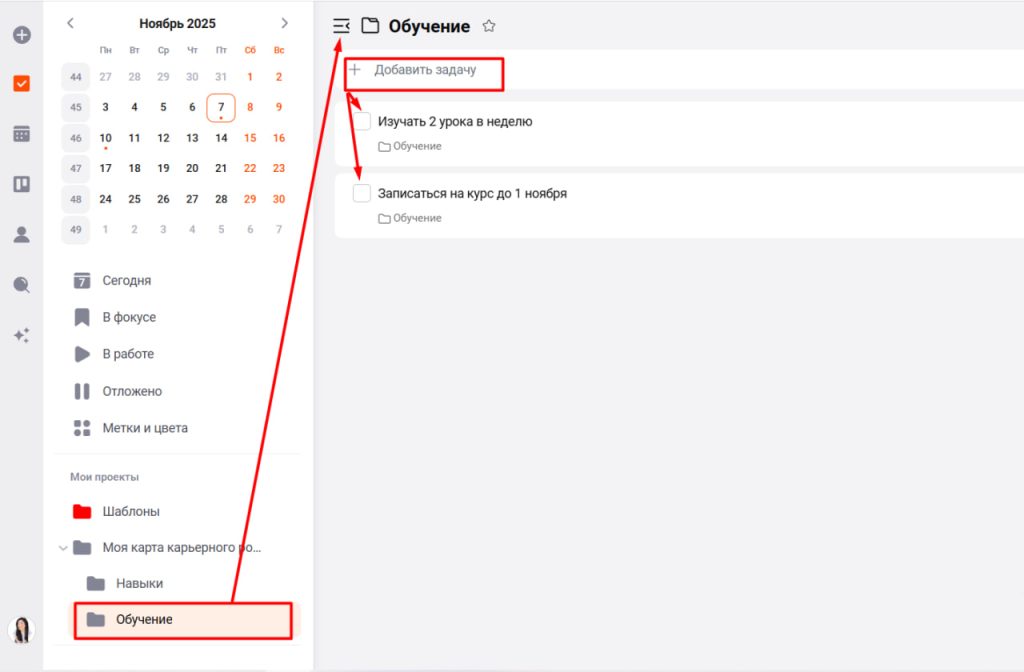Select the 'Навыки' project folder
The image size is (1024, 672).
tap(138, 583)
